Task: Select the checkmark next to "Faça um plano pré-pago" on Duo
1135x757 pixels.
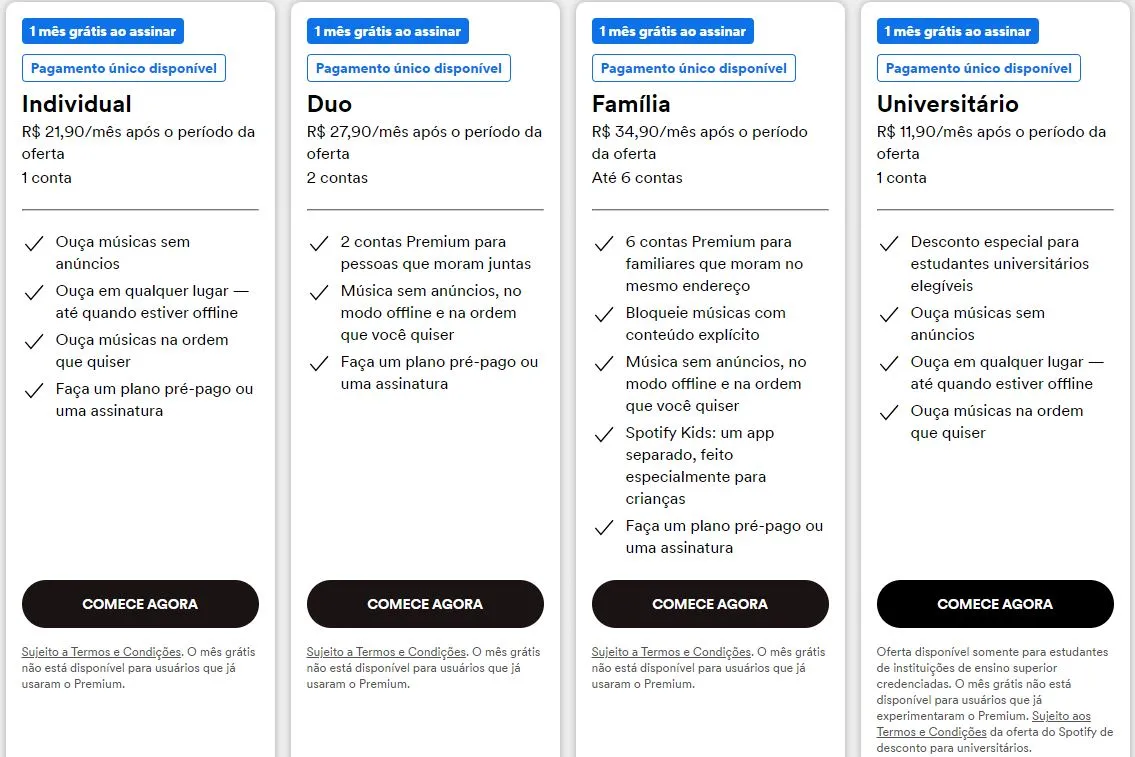Action: [x=318, y=363]
